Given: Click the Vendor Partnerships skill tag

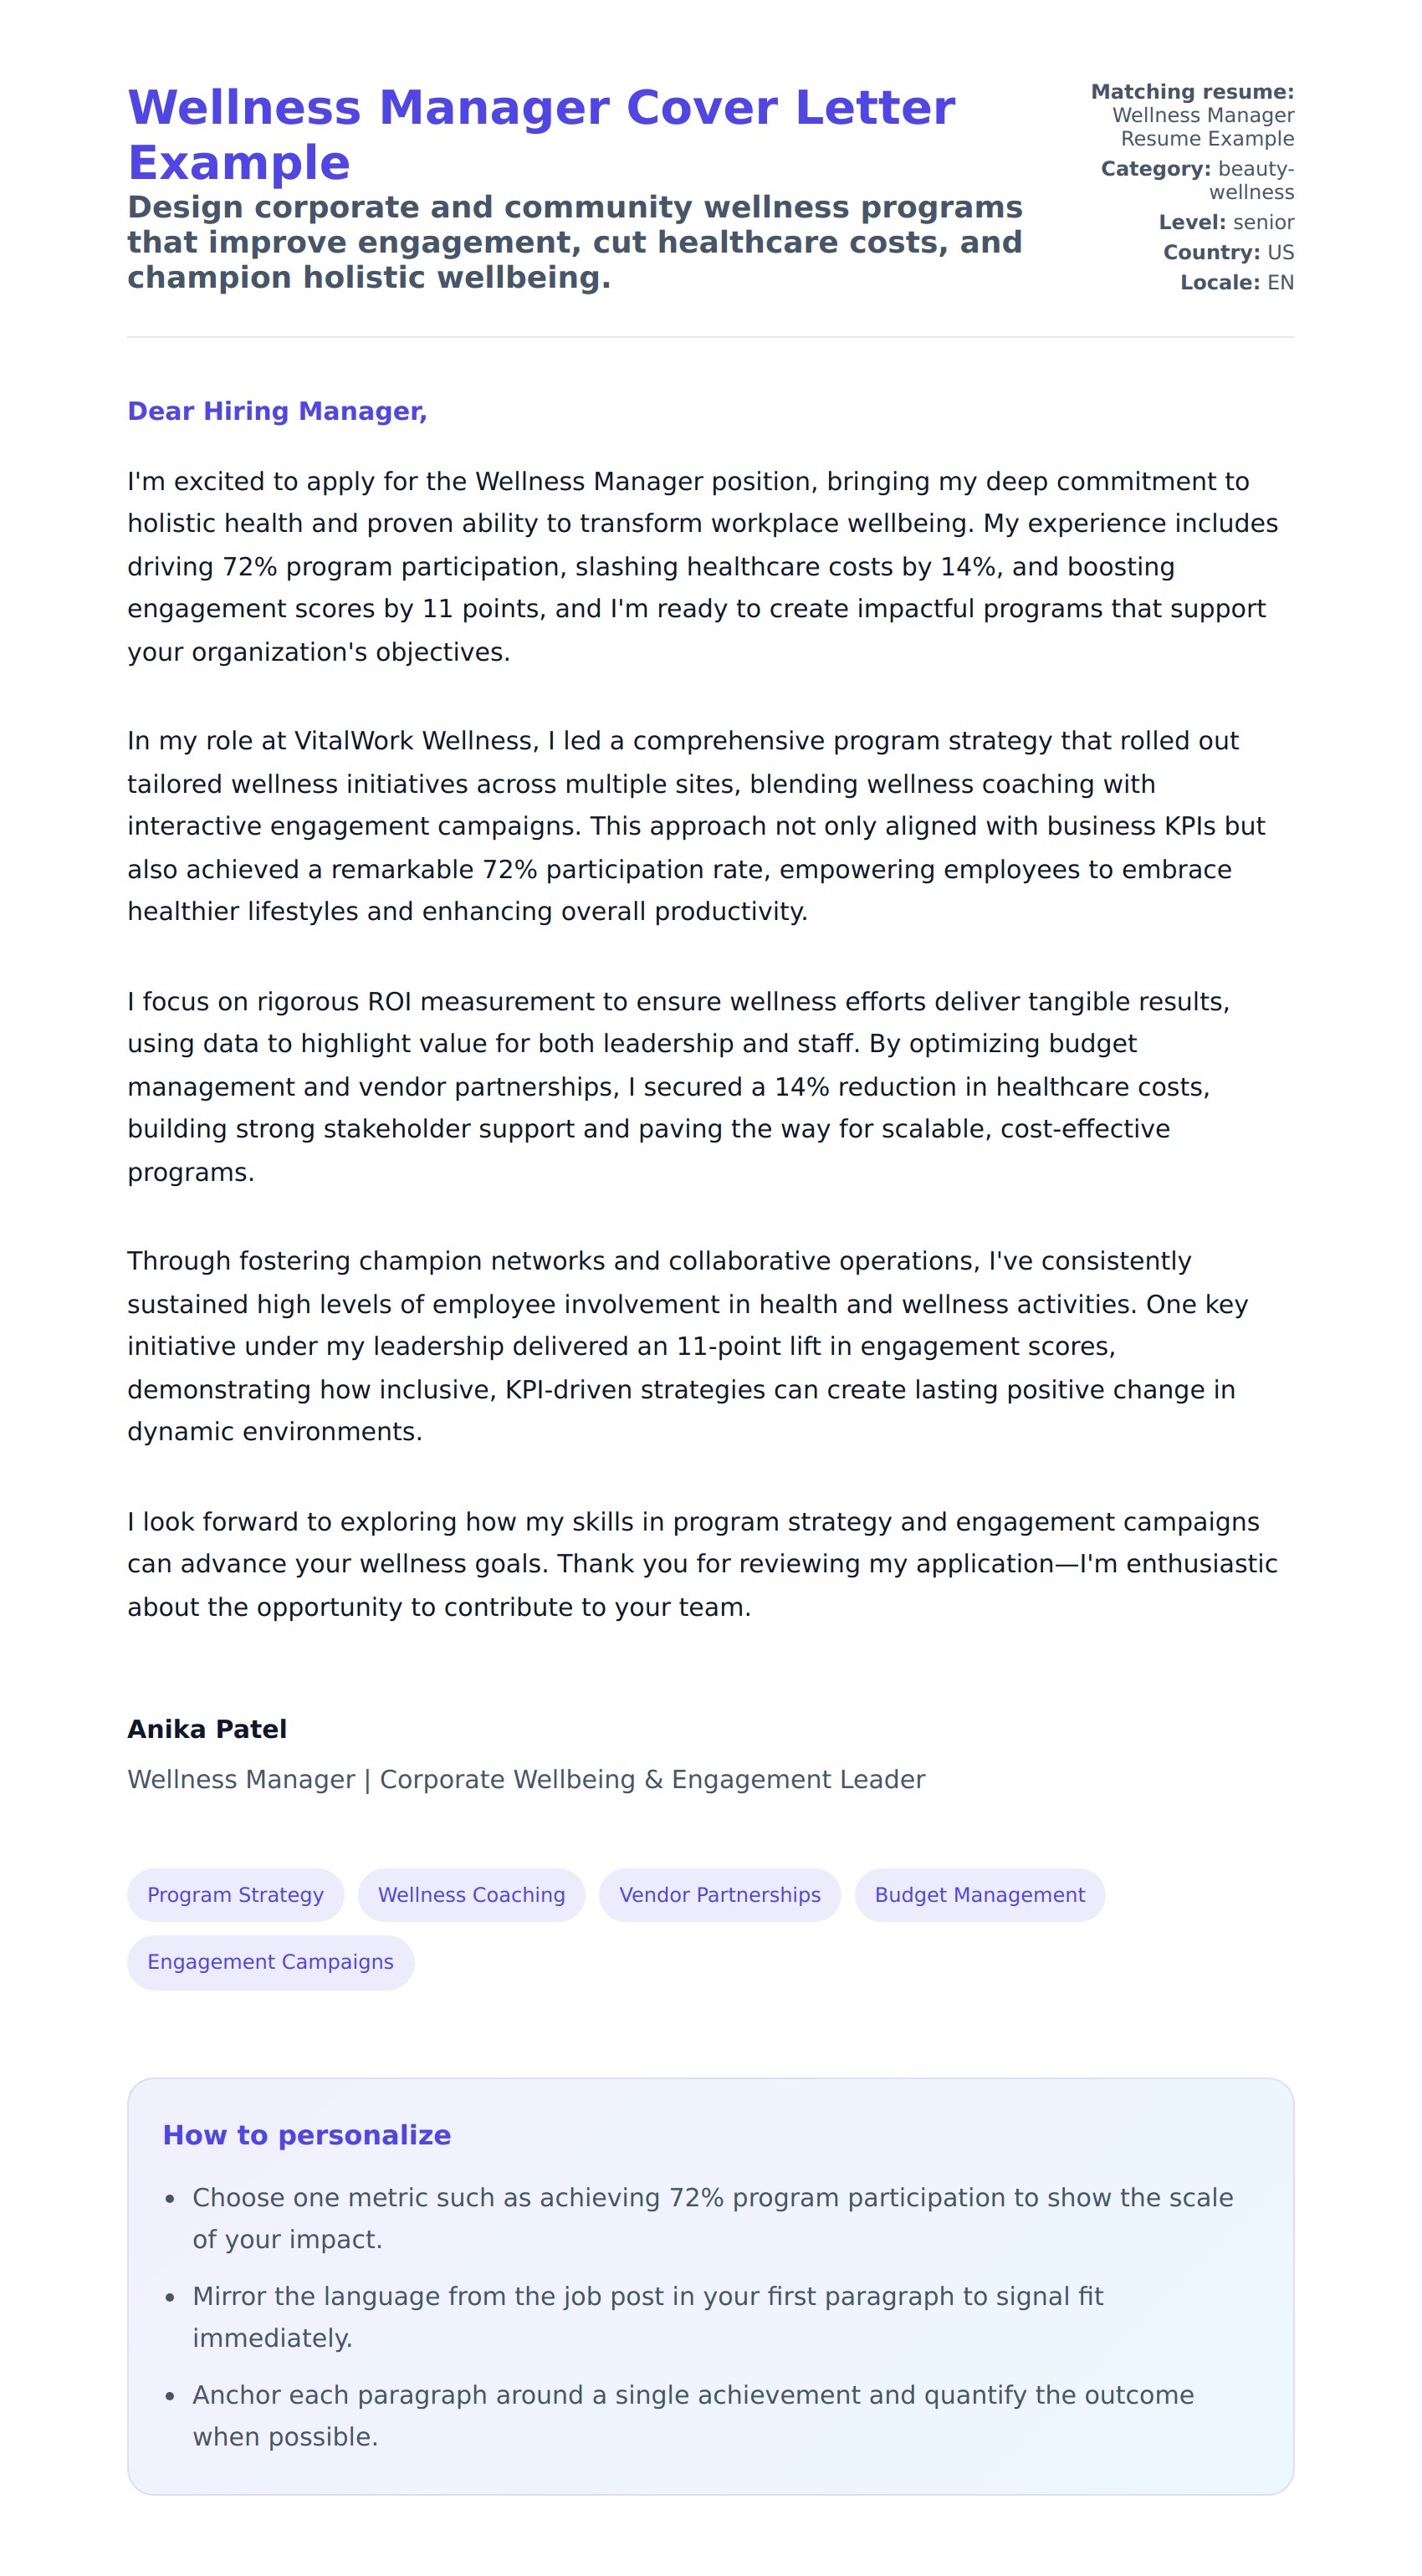Looking at the screenshot, I should coord(719,1894).
